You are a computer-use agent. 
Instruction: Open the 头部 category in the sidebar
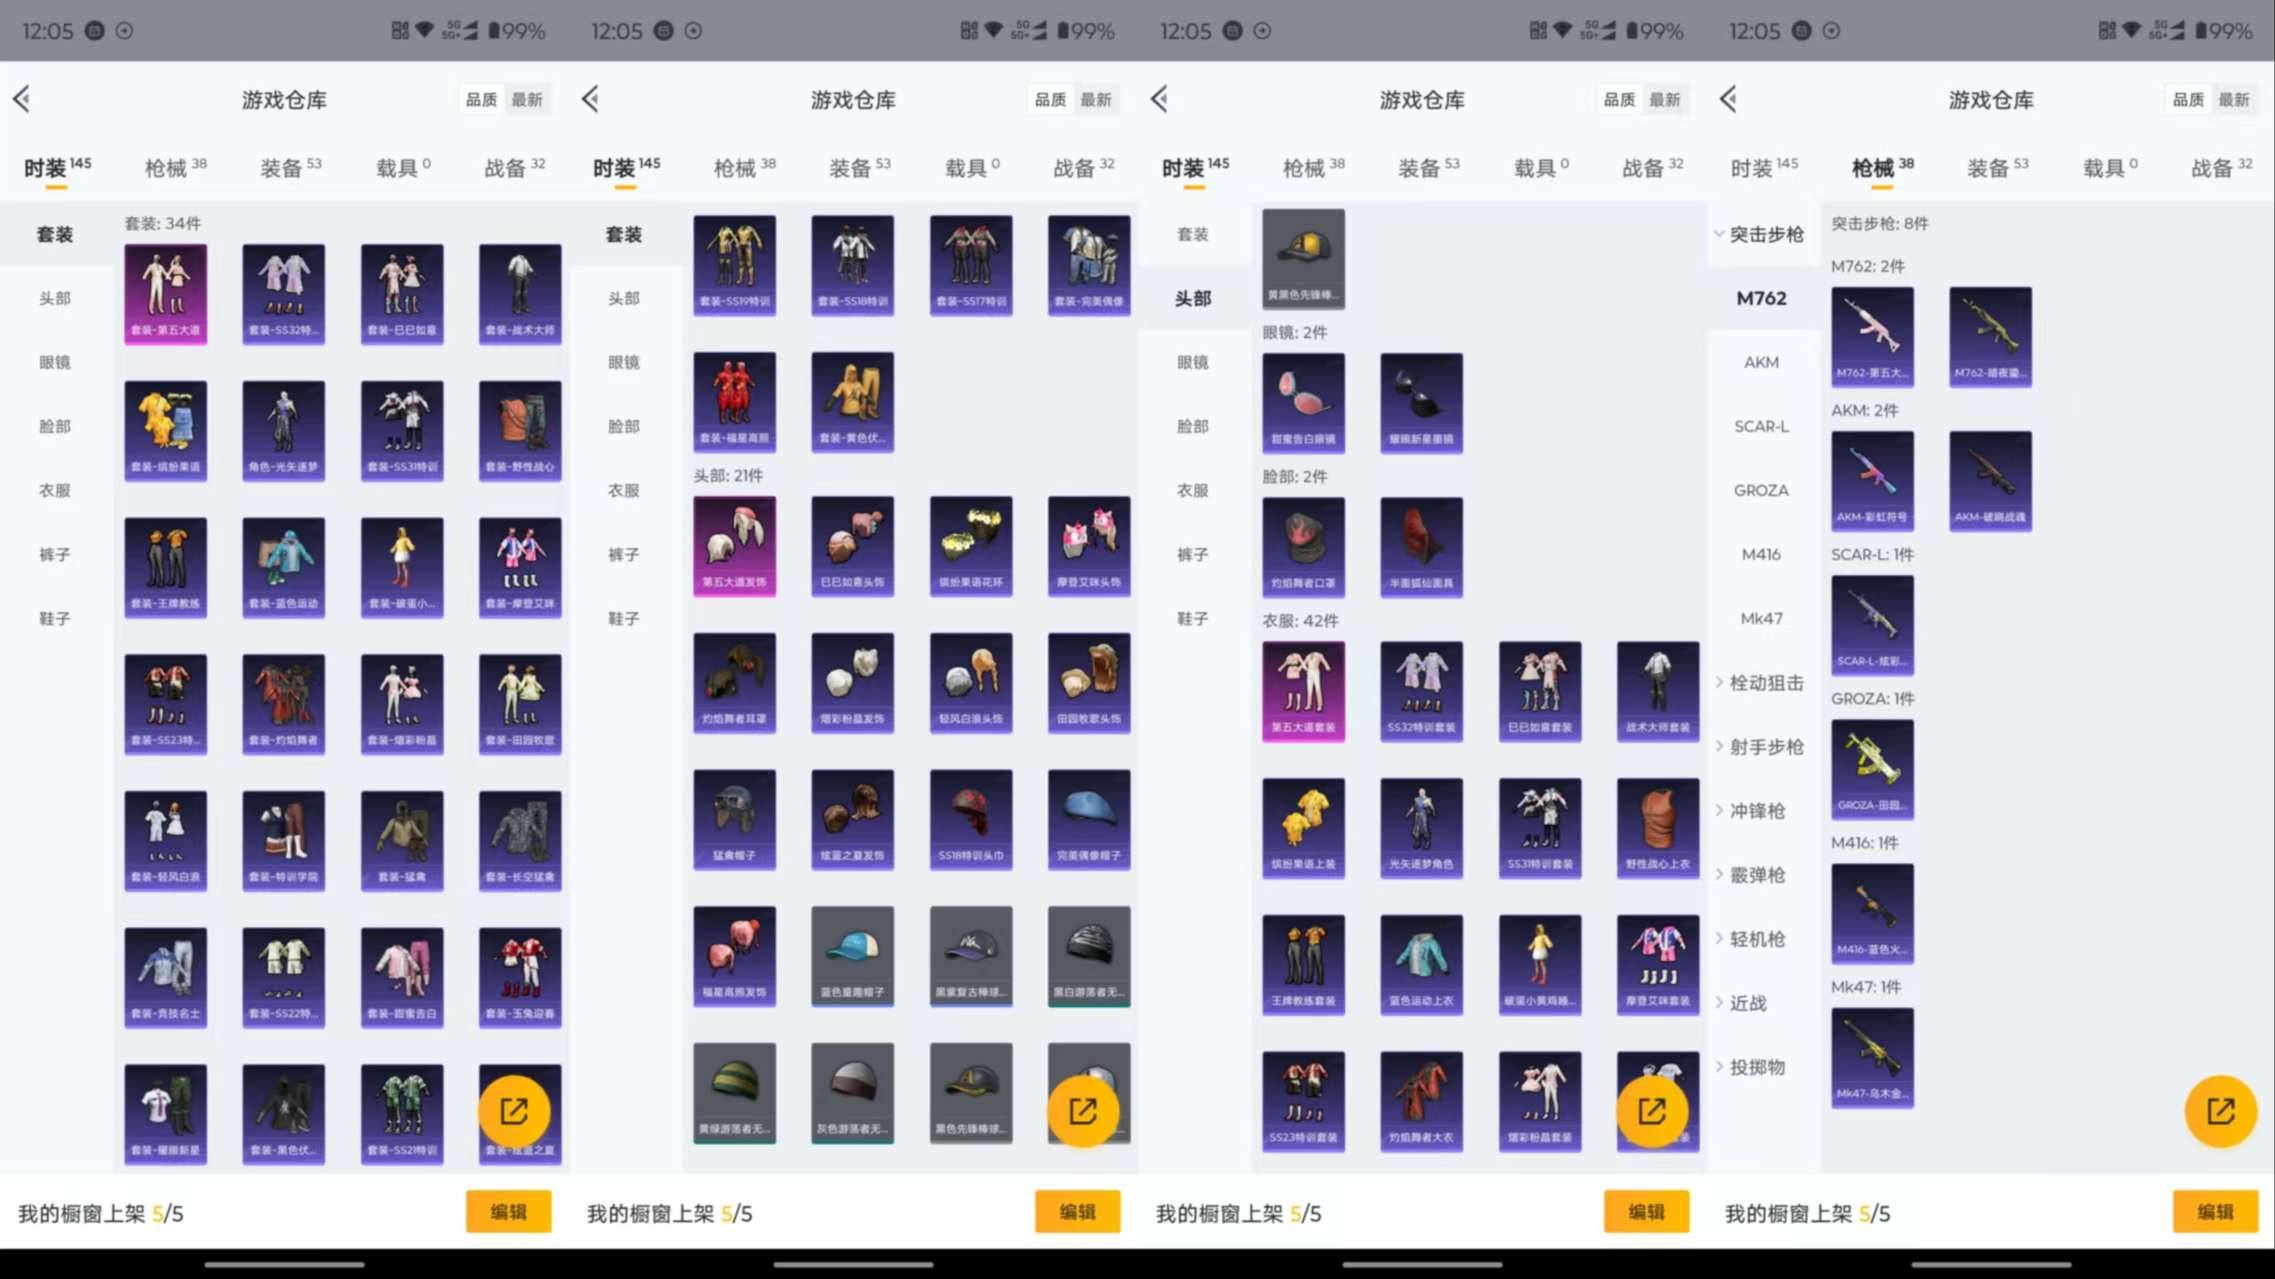[54, 298]
